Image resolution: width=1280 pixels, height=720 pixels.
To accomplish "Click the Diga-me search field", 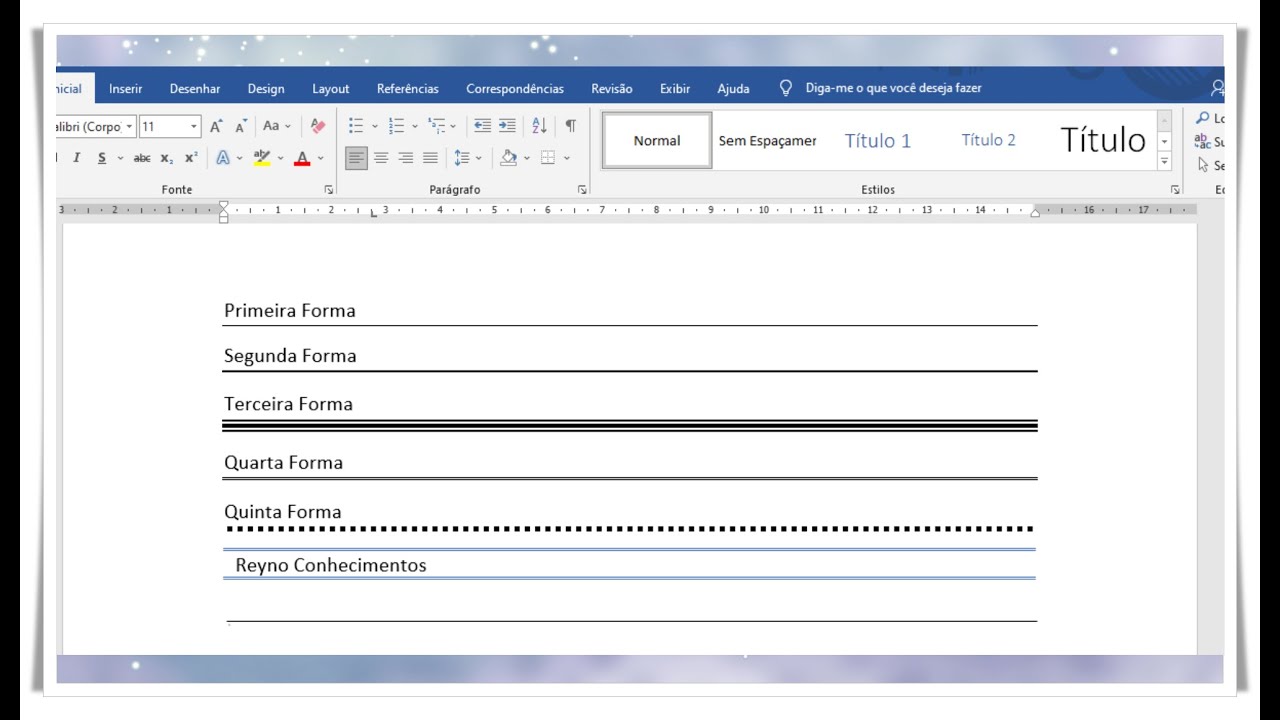I will coord(893,89).
